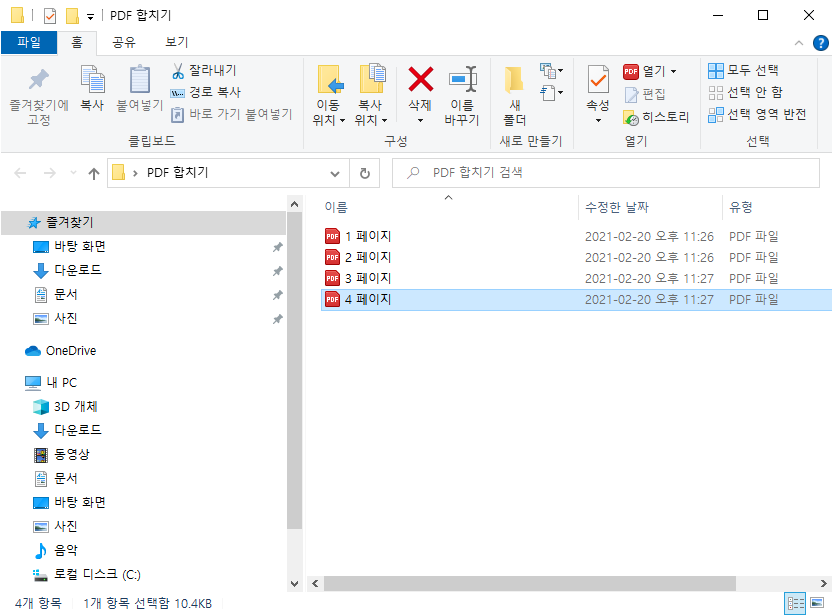Open 복사 위치 (Copy to) menu
833x616 pixels.
[x=371, y=95]
